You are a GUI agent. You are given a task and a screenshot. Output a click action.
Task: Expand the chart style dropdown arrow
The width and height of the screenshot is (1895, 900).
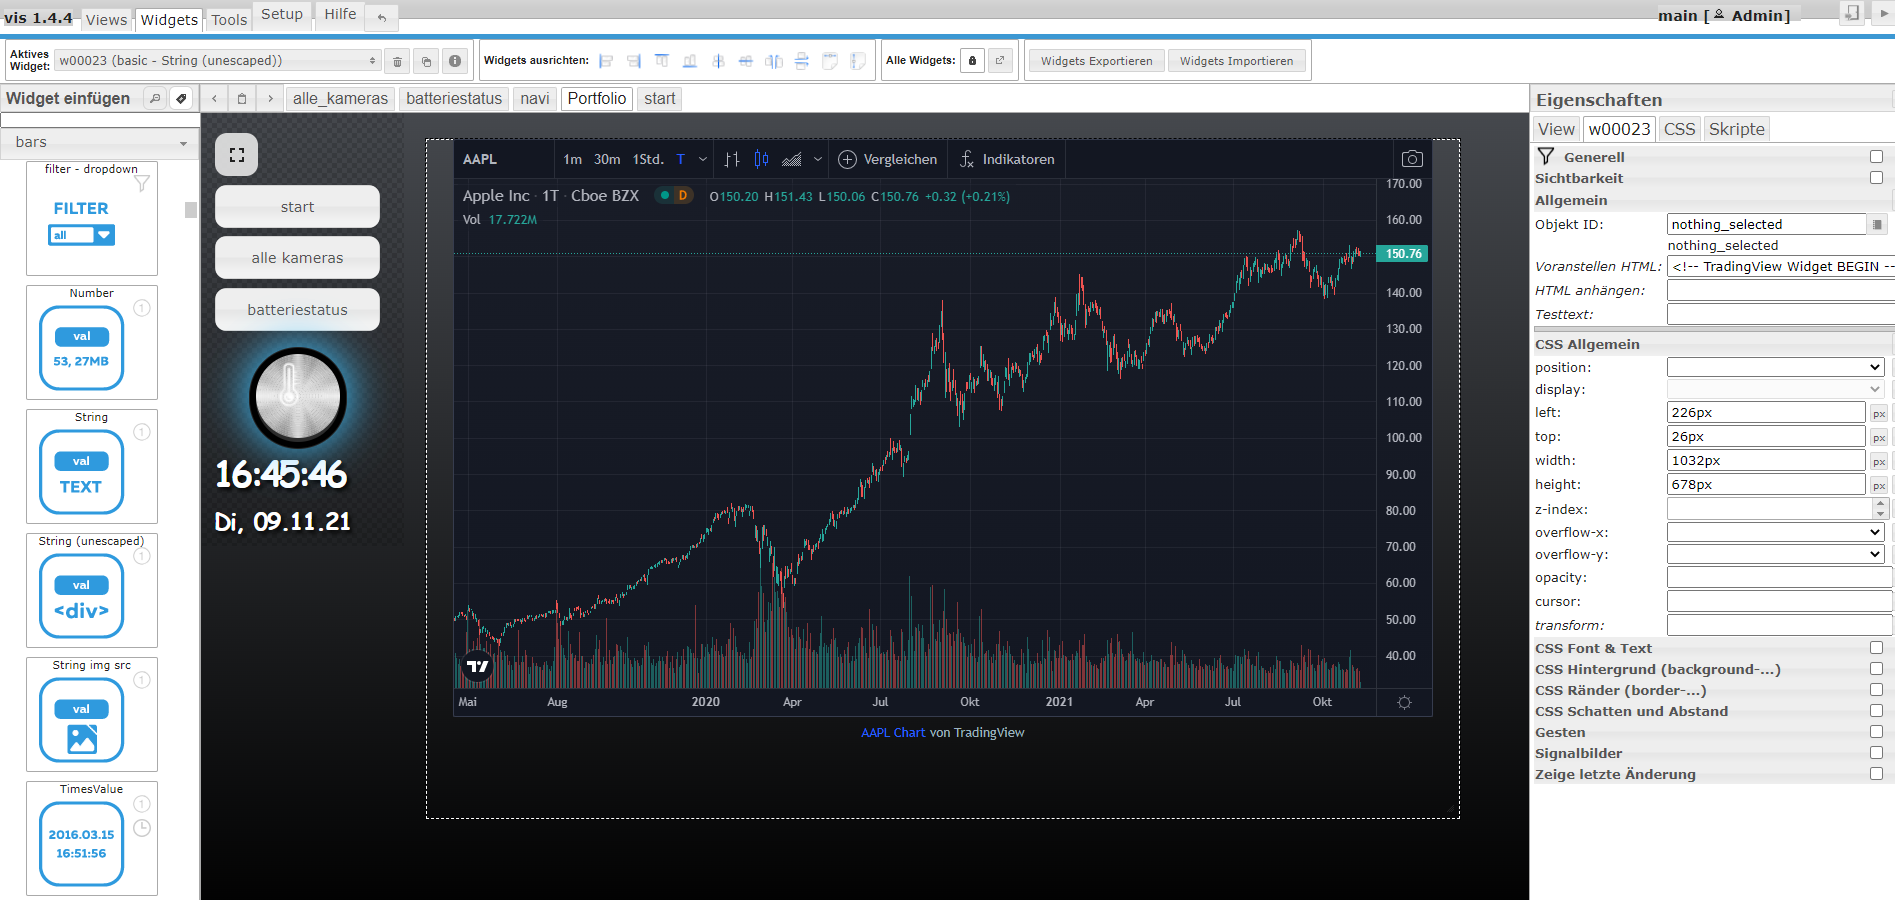[818, 159]
